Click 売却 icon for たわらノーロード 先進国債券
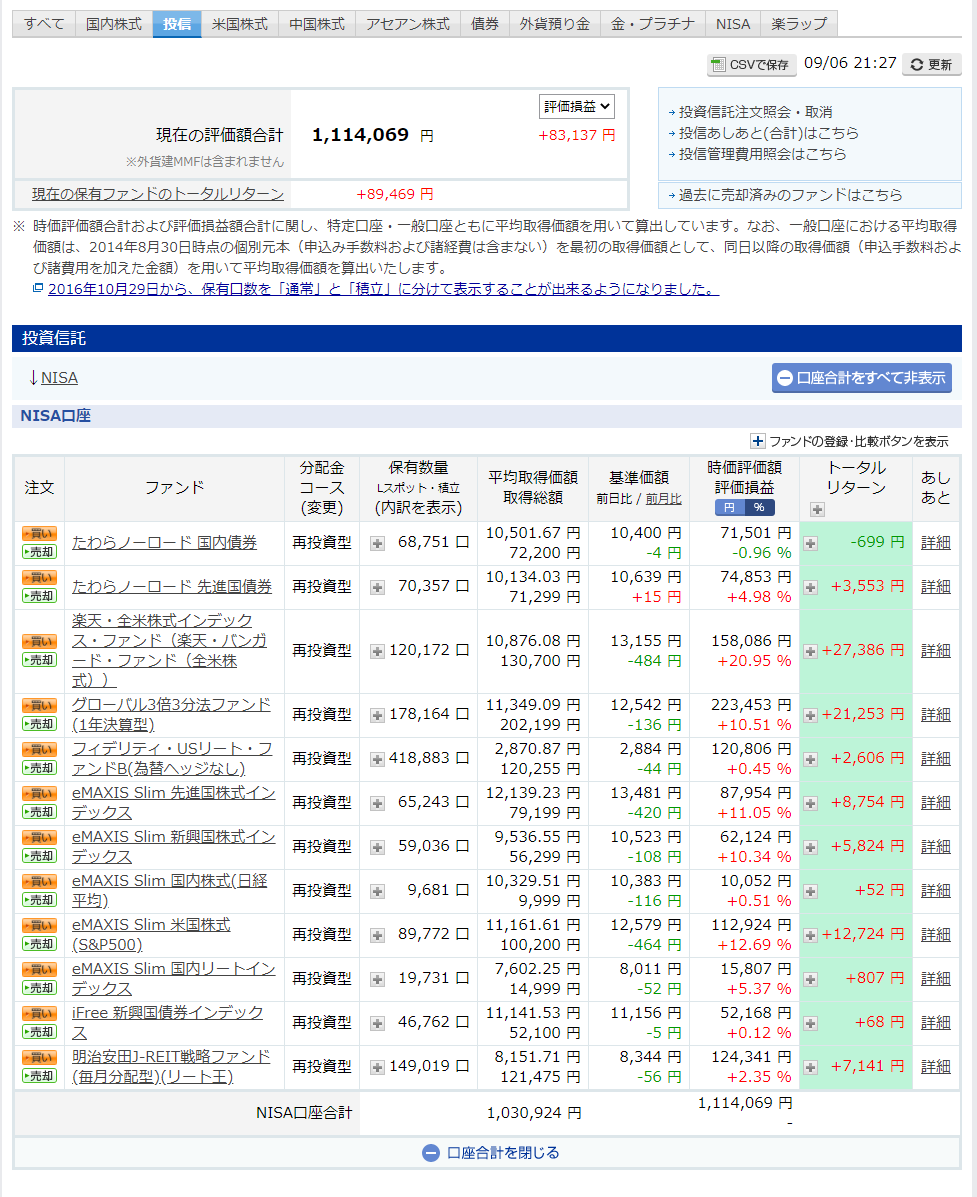 point(39,596)
